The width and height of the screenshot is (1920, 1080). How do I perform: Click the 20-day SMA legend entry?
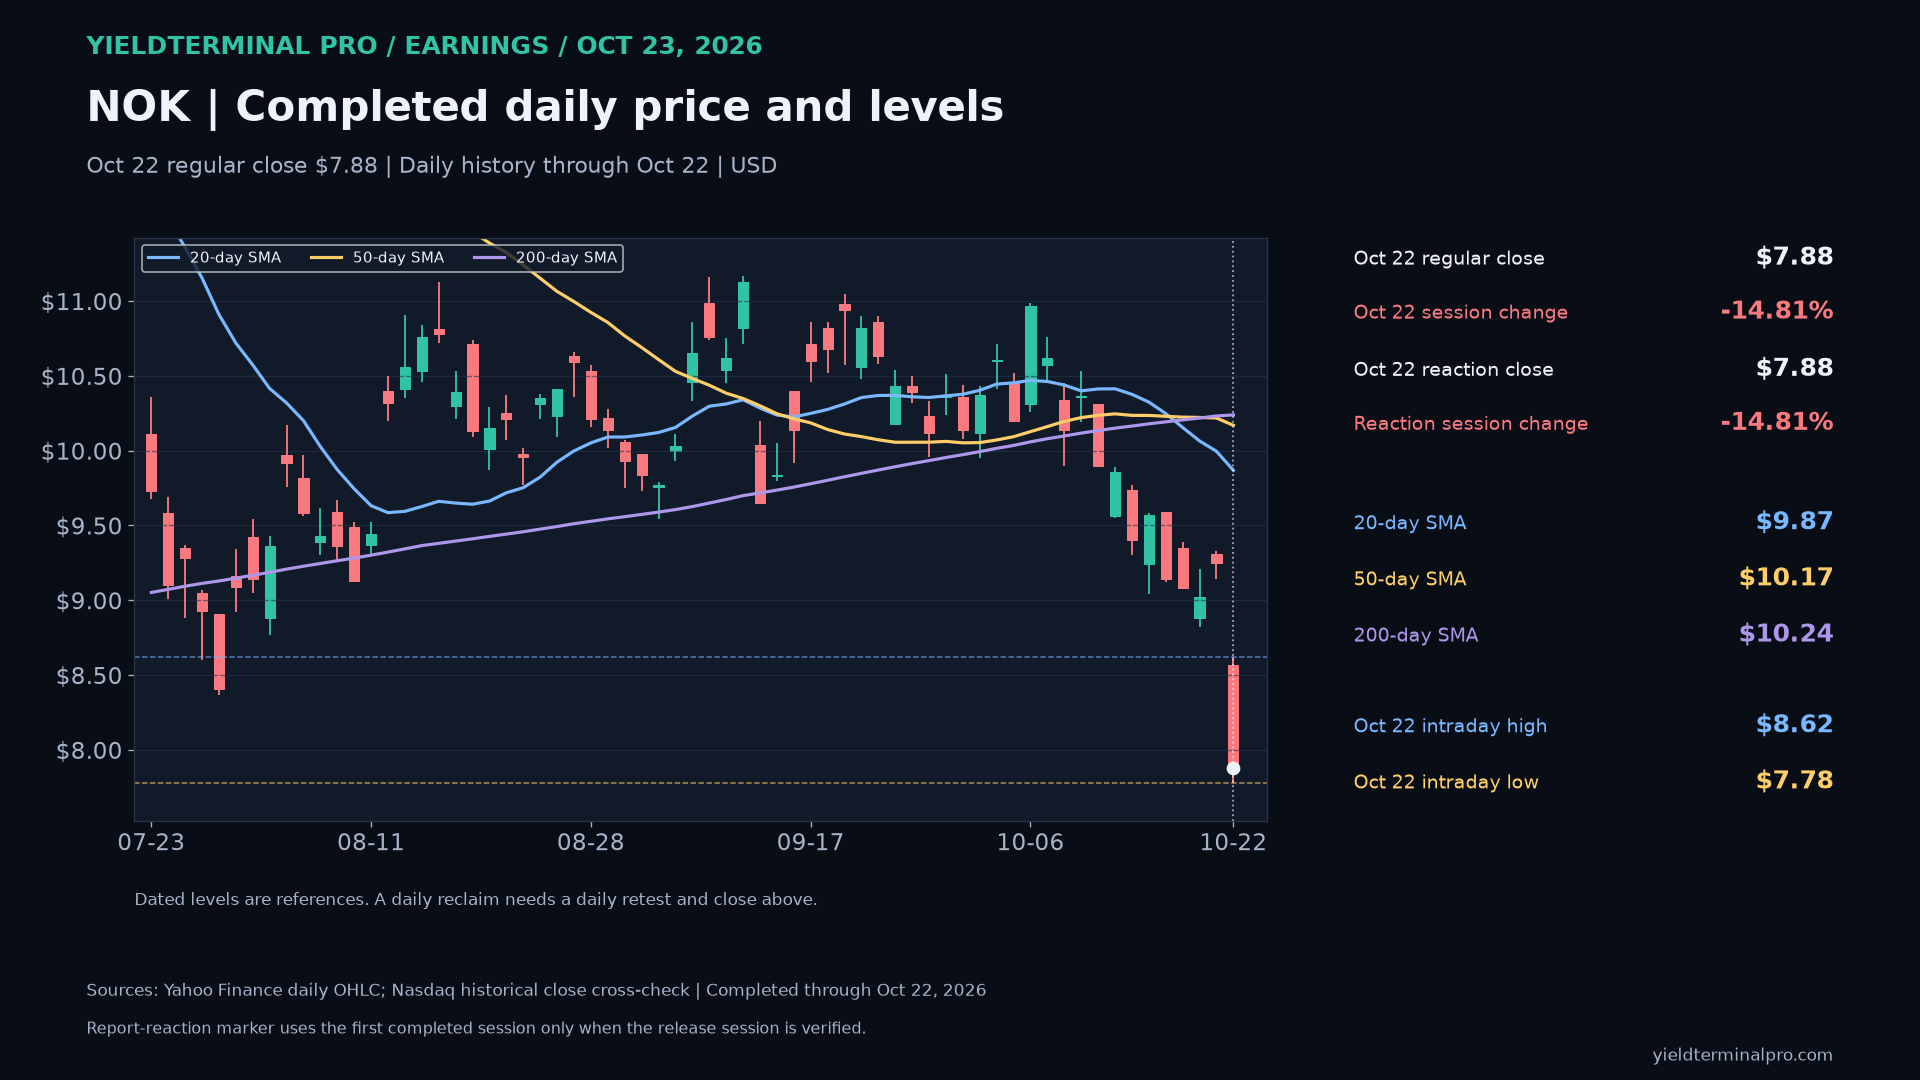(x=214, y=258)
